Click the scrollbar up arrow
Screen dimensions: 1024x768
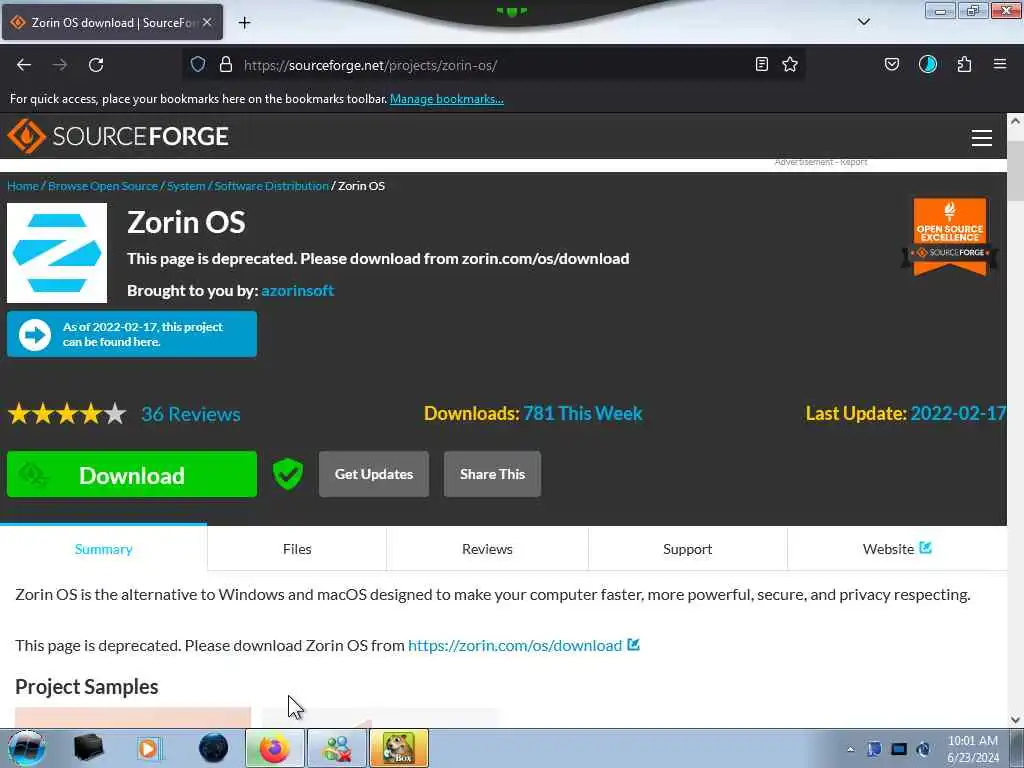coord(1015,121)
